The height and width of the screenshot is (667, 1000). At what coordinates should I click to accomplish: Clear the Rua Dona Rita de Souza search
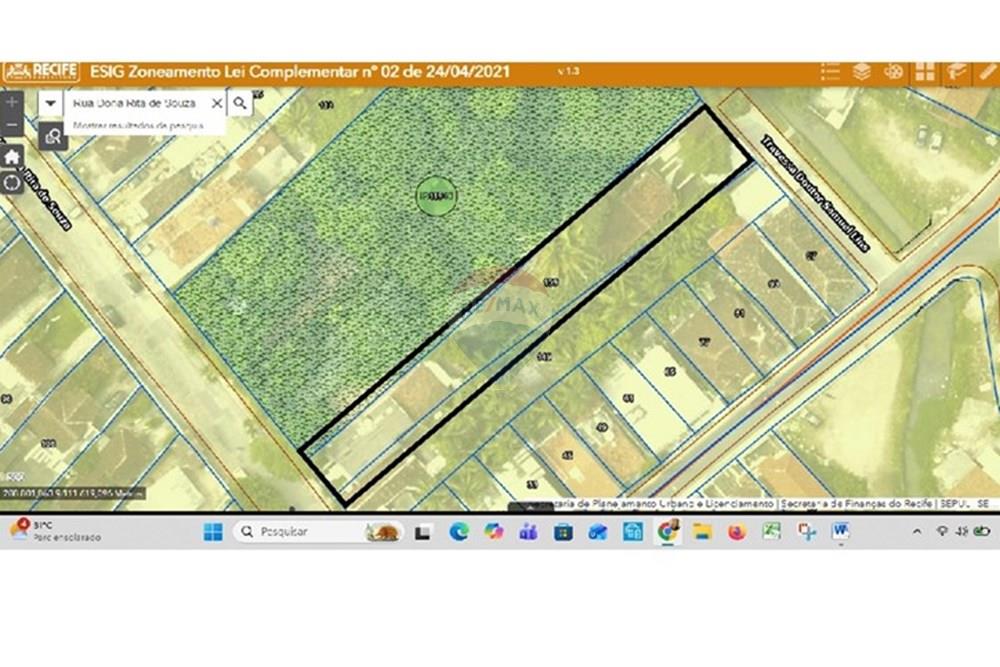[216, 103]
